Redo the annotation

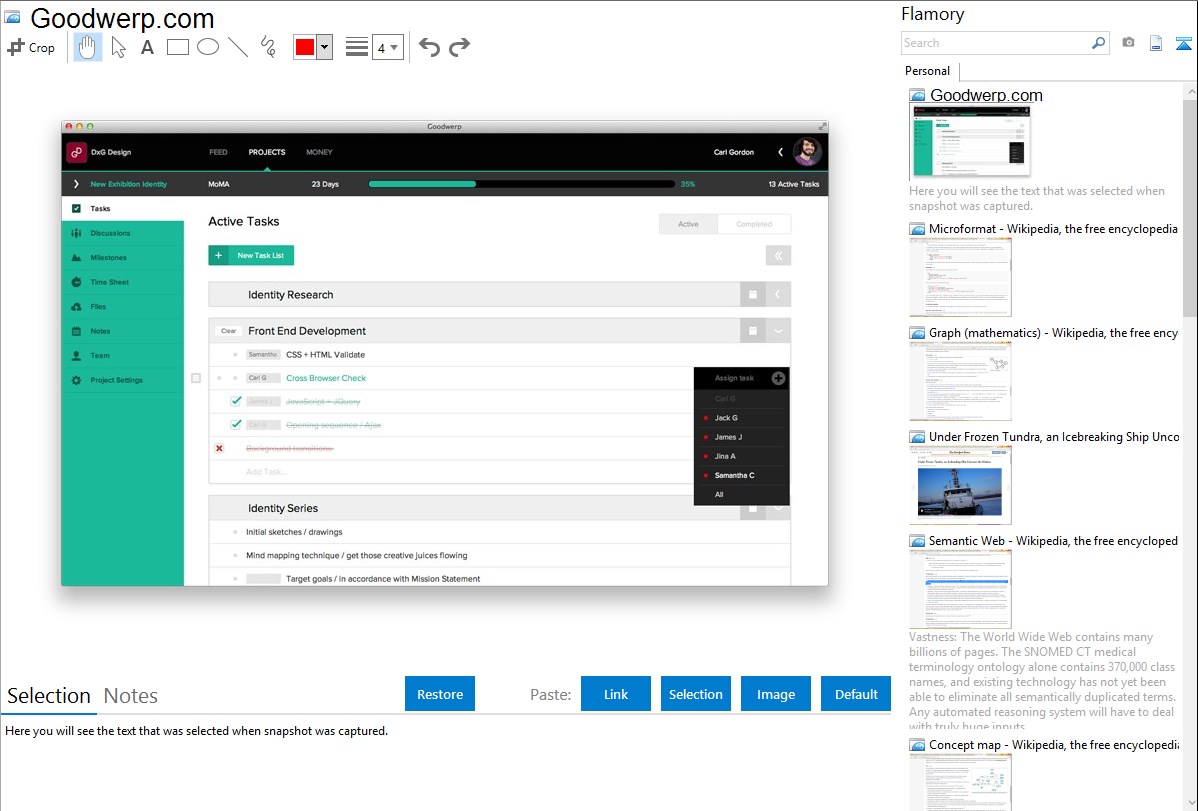[459, 47]
